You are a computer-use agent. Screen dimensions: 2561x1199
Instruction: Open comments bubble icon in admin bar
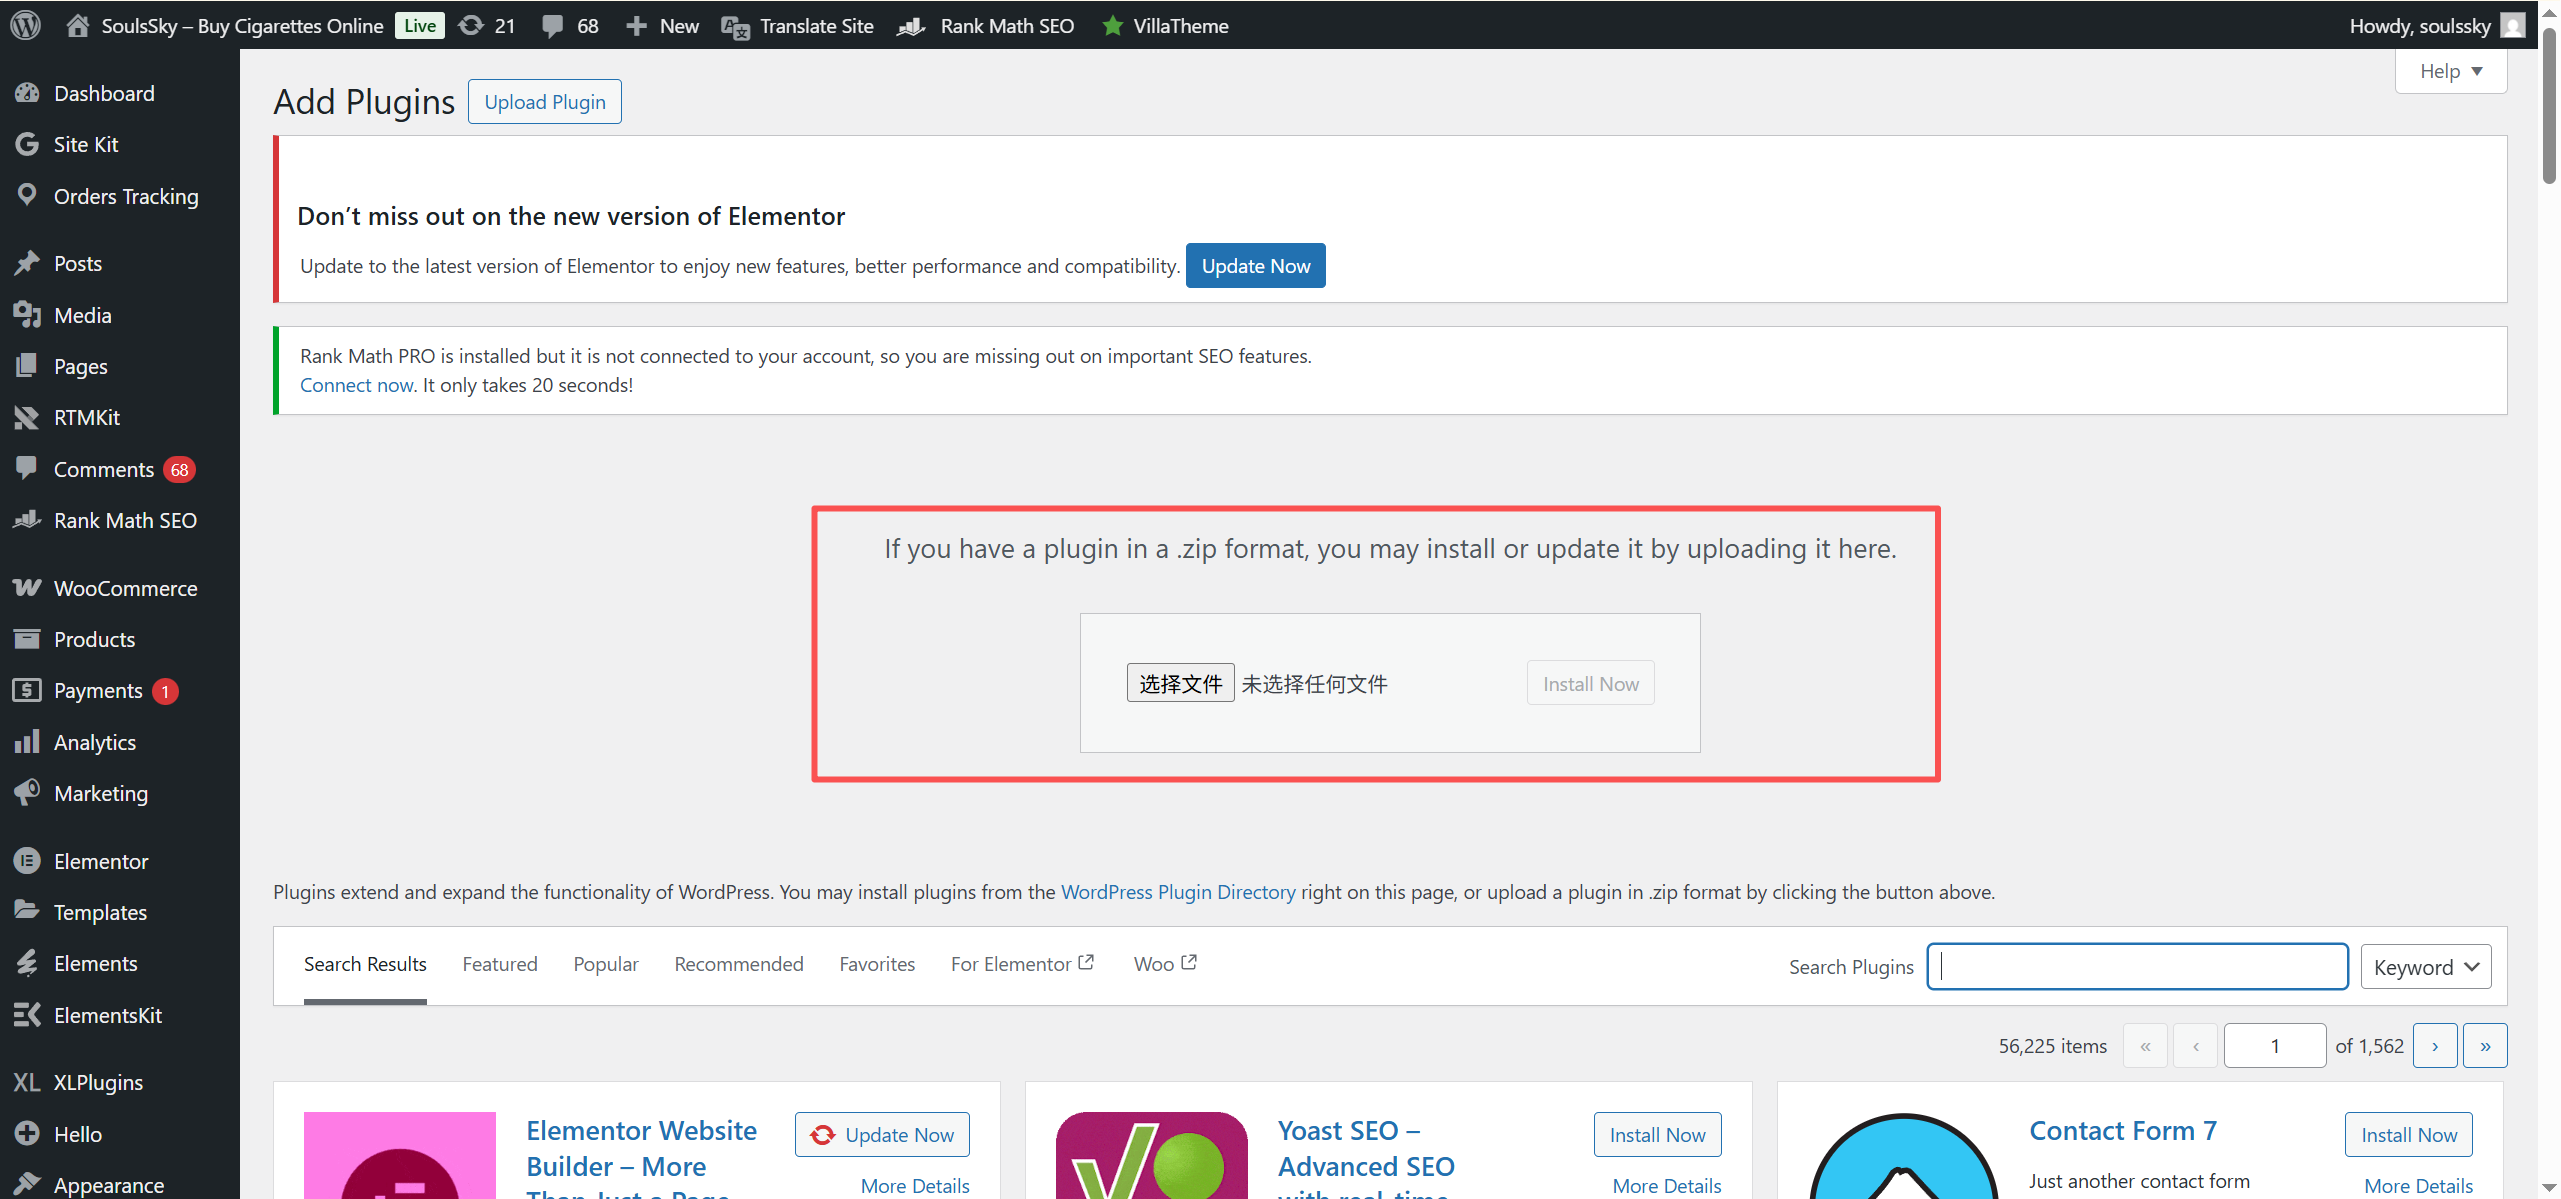552,25
